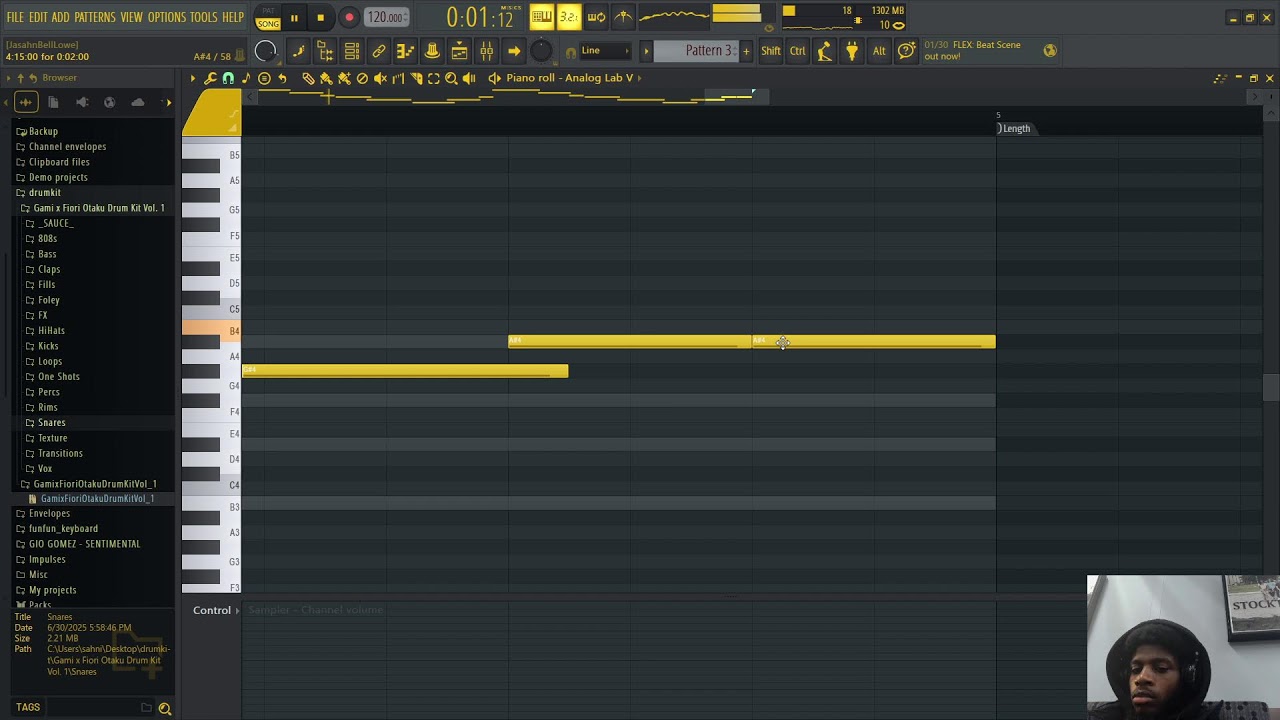The width and height of the screenshot is (1280, 720).
Task: Click the knob beside the Line snap selector
Action: click(541, 51)
